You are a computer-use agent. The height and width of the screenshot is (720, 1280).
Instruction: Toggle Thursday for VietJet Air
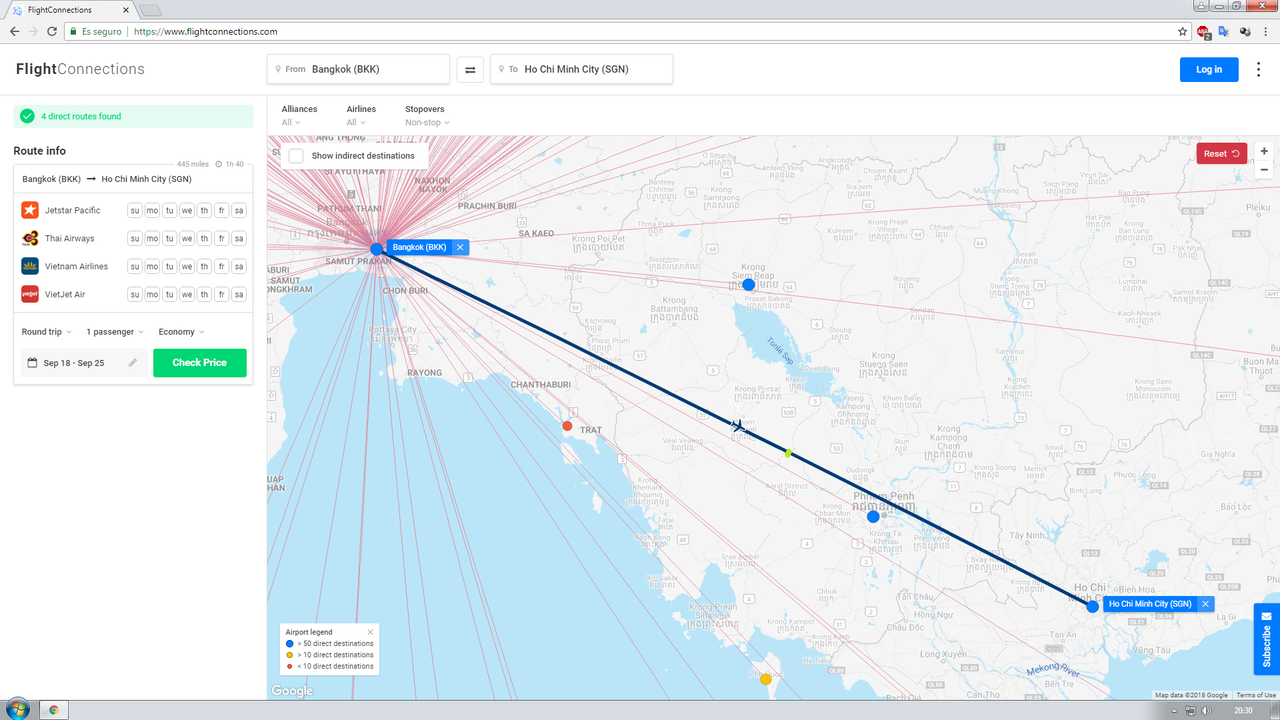204,294
